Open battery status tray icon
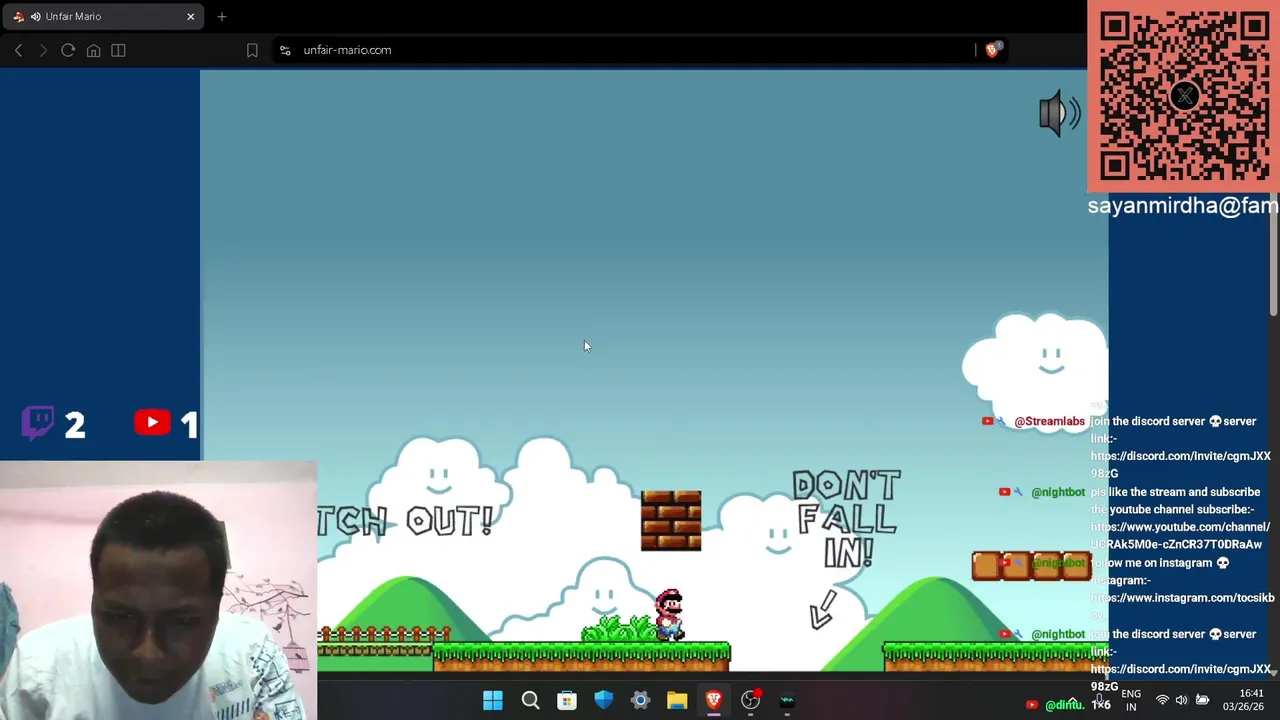1280x720 pixels. click(1202, 700)
